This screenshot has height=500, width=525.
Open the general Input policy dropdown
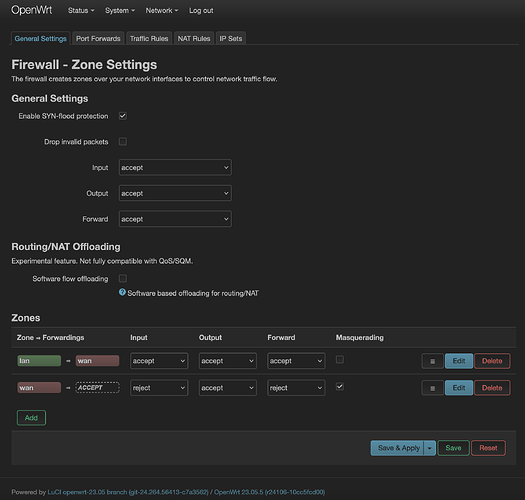tap(175, 167)
